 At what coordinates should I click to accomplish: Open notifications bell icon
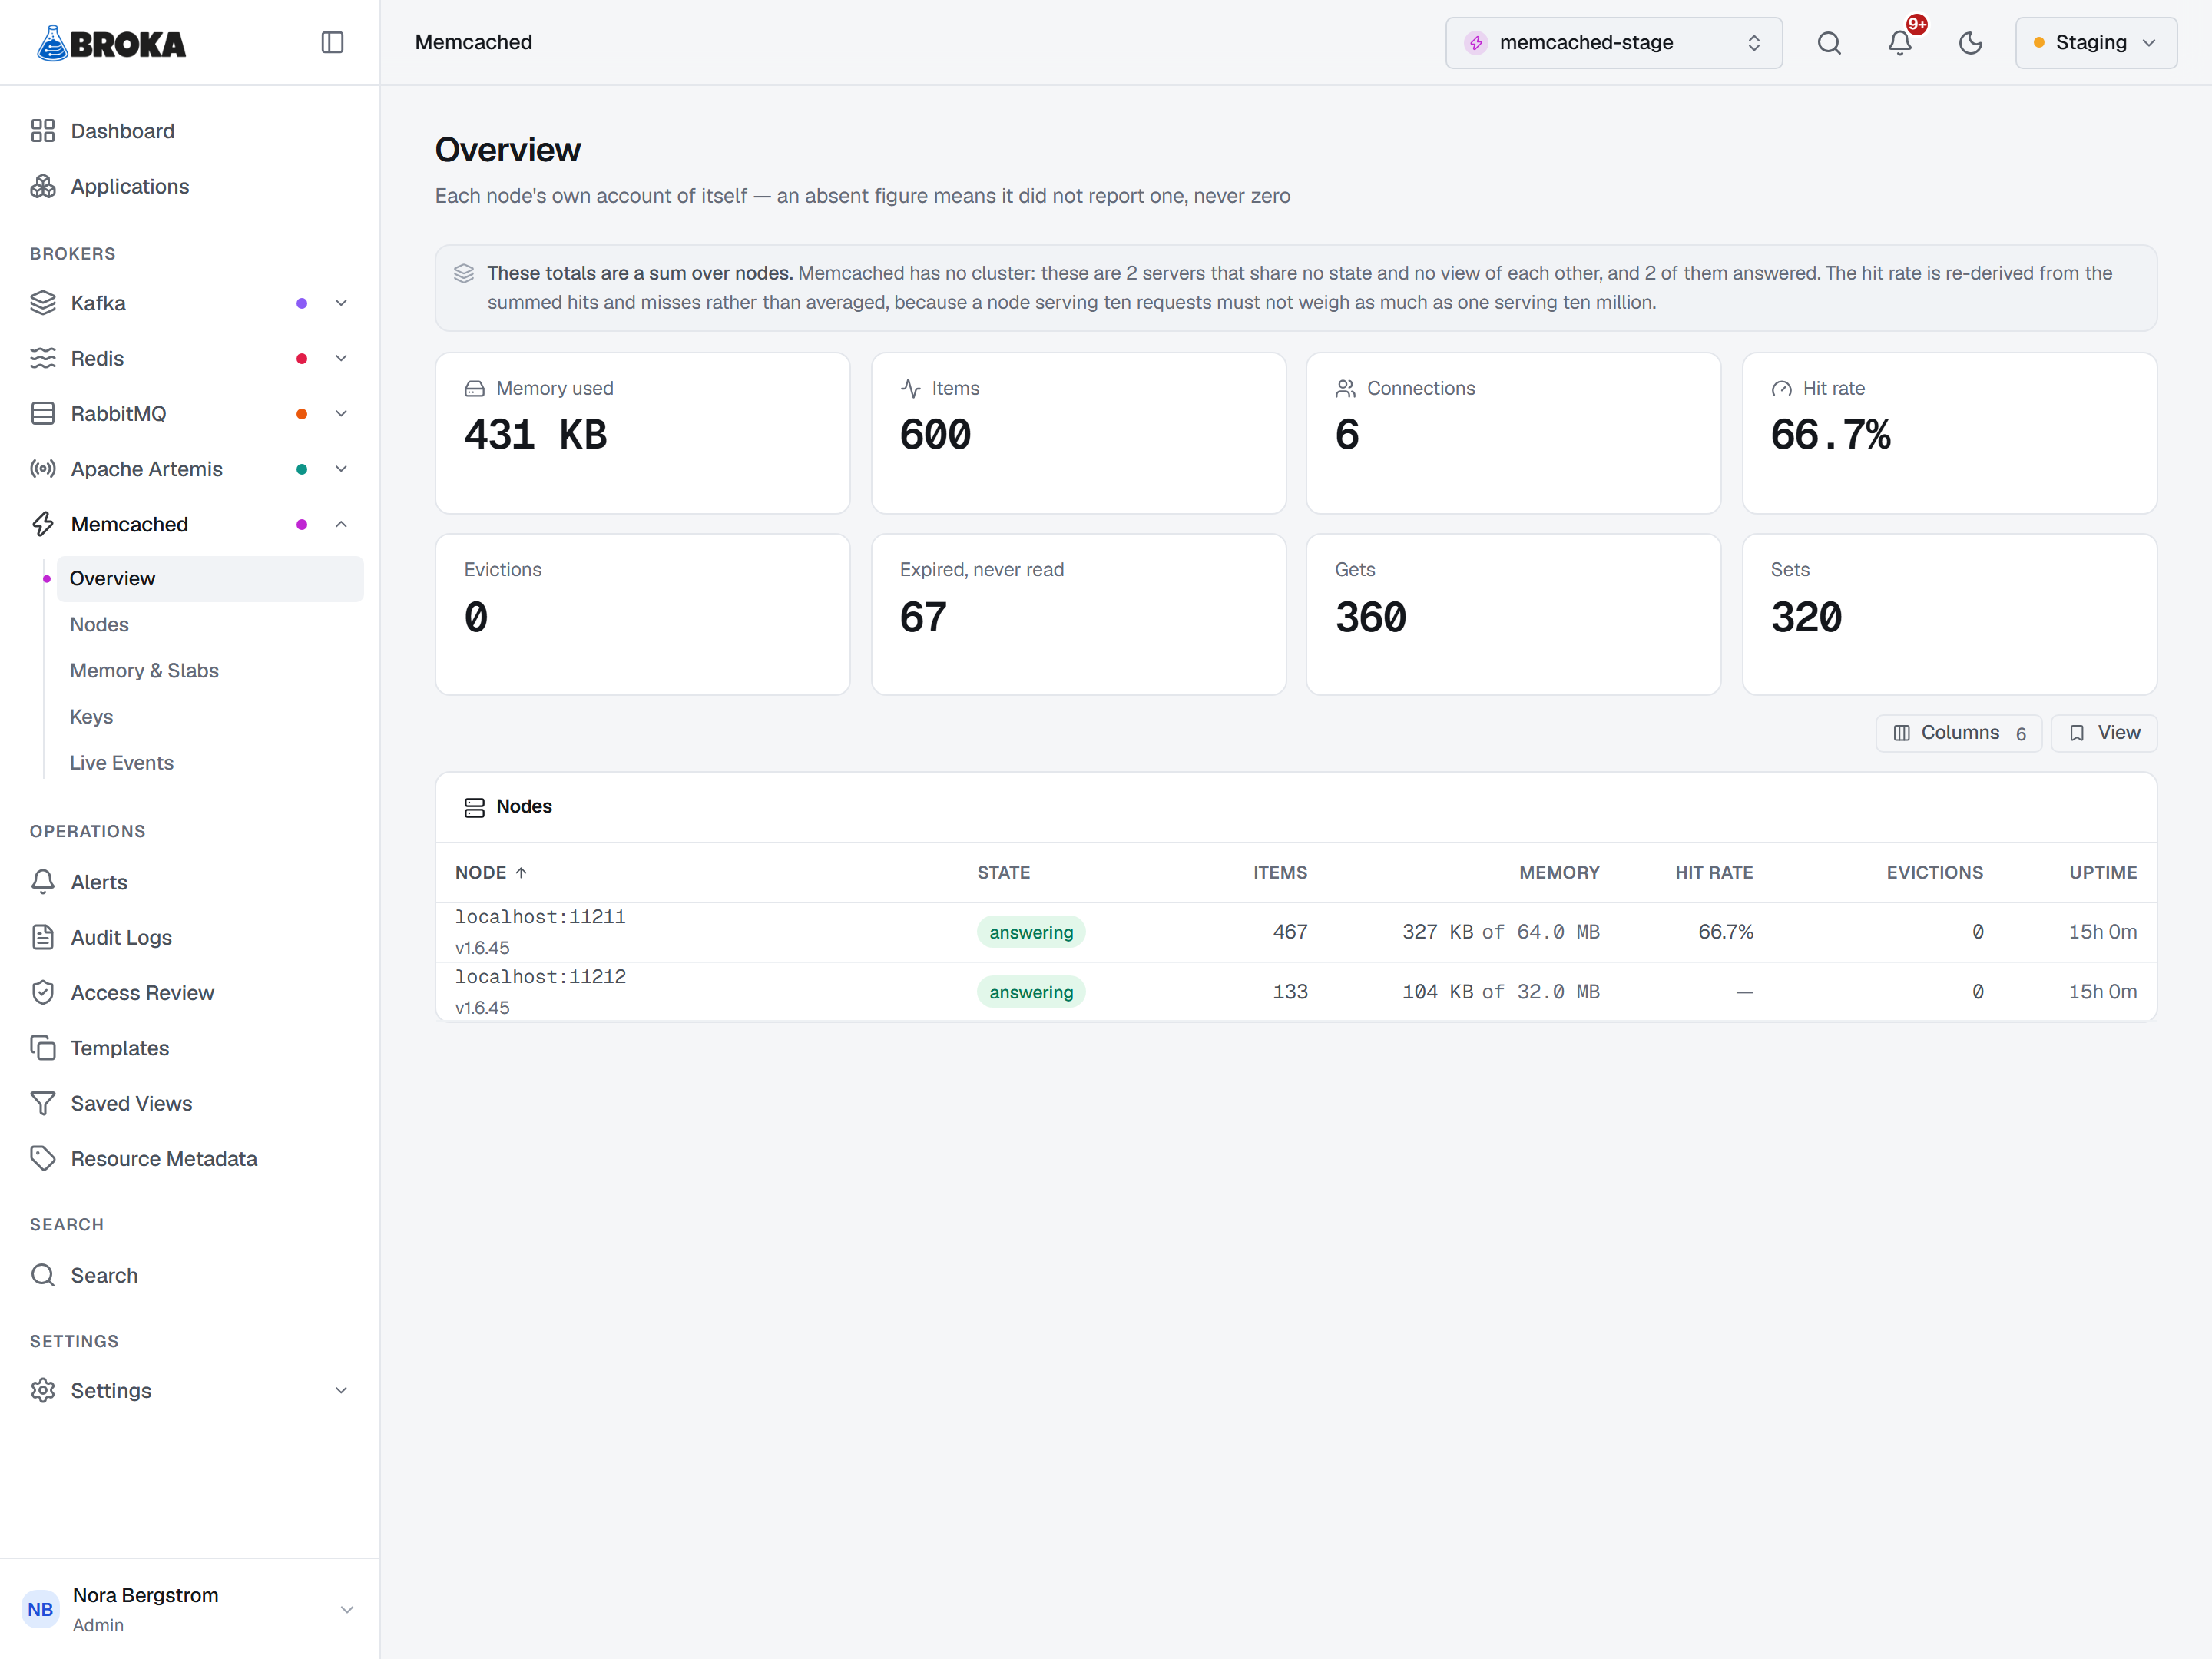(x=1900, y=42)
